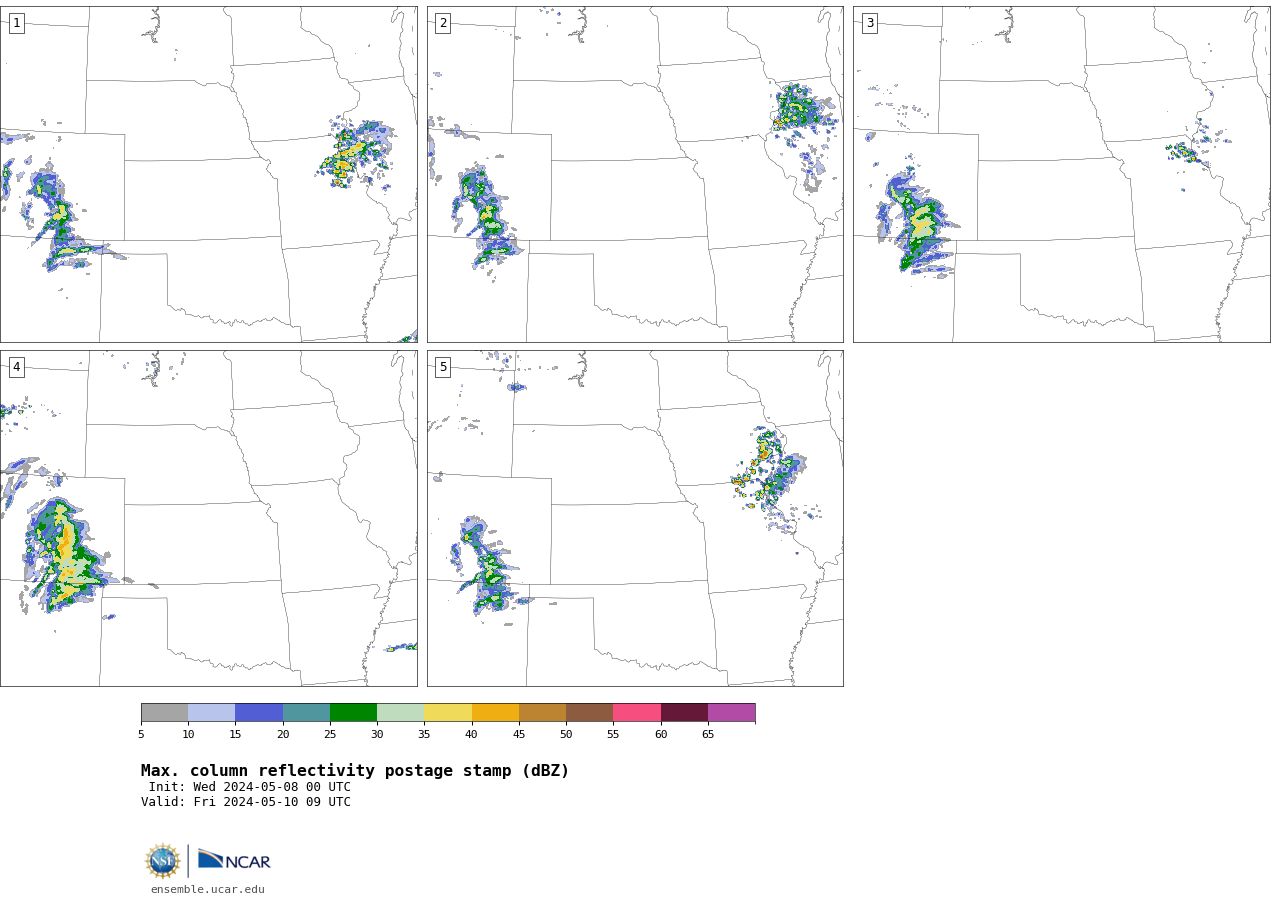Click the maroon 60-65 dBZ swatch
This screenshot has width=1280, height=901.
(684, 712)
